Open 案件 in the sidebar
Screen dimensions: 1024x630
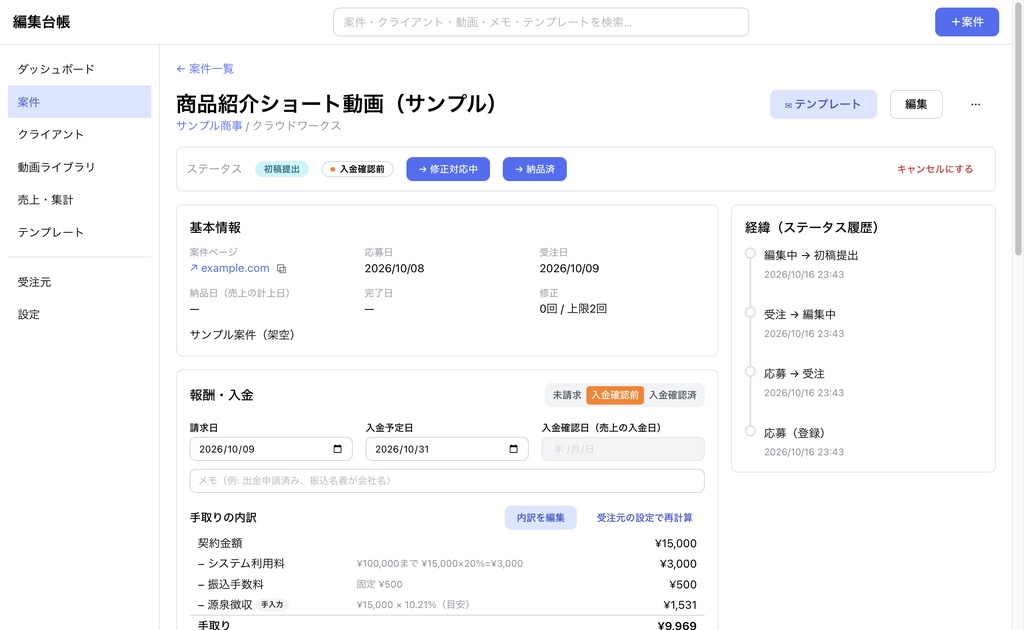[x=80, y=102]
